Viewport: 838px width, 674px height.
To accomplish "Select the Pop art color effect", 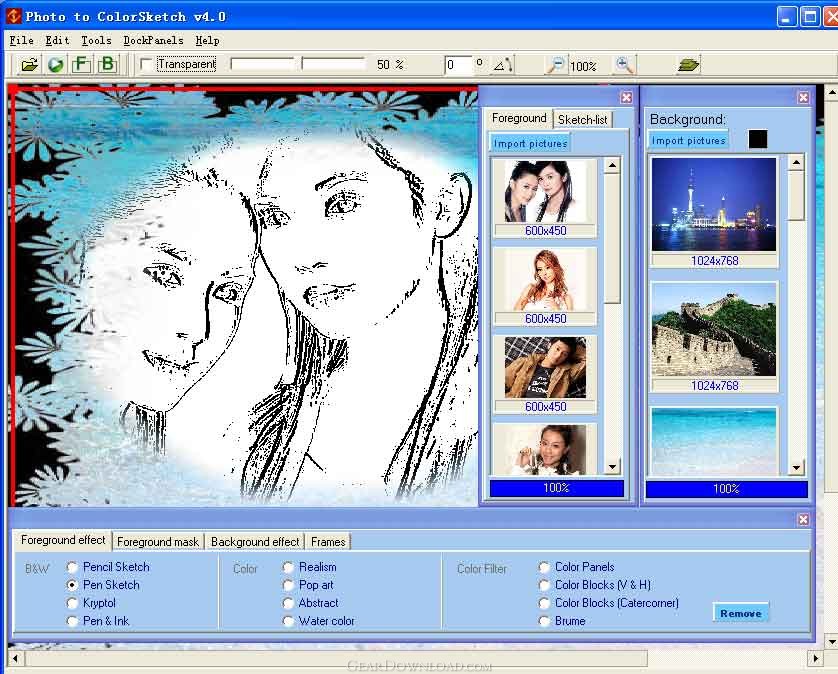I will (288, 585).
